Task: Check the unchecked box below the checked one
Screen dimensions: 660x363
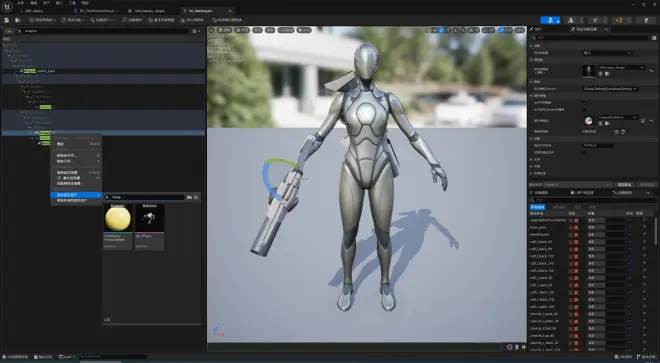Action: pyautogui.click(x=585, y=109)
